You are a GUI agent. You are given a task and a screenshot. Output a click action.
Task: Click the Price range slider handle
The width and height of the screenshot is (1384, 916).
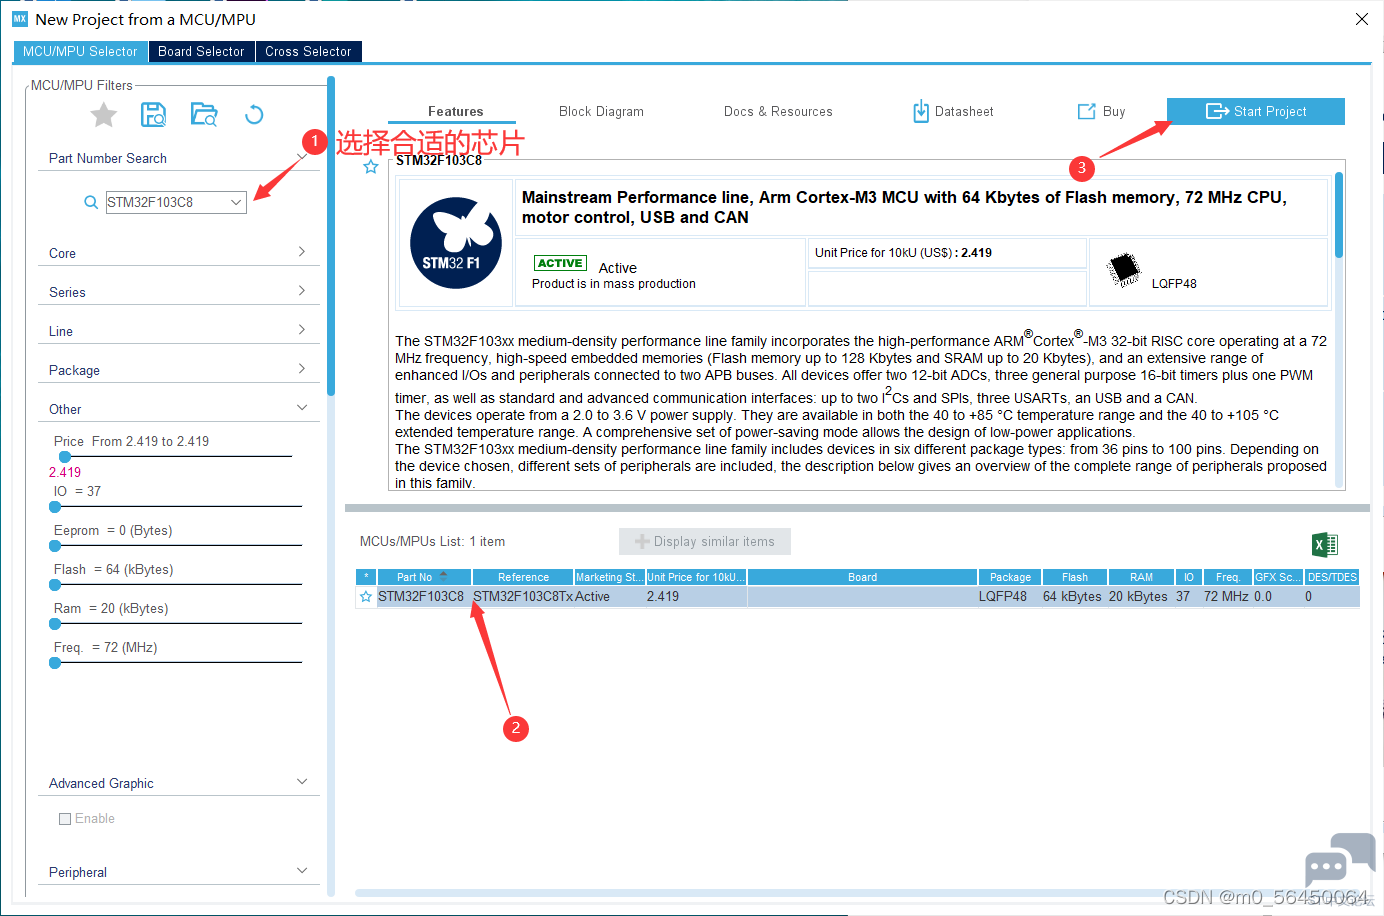pyautogui.click(x=65, y=457)
